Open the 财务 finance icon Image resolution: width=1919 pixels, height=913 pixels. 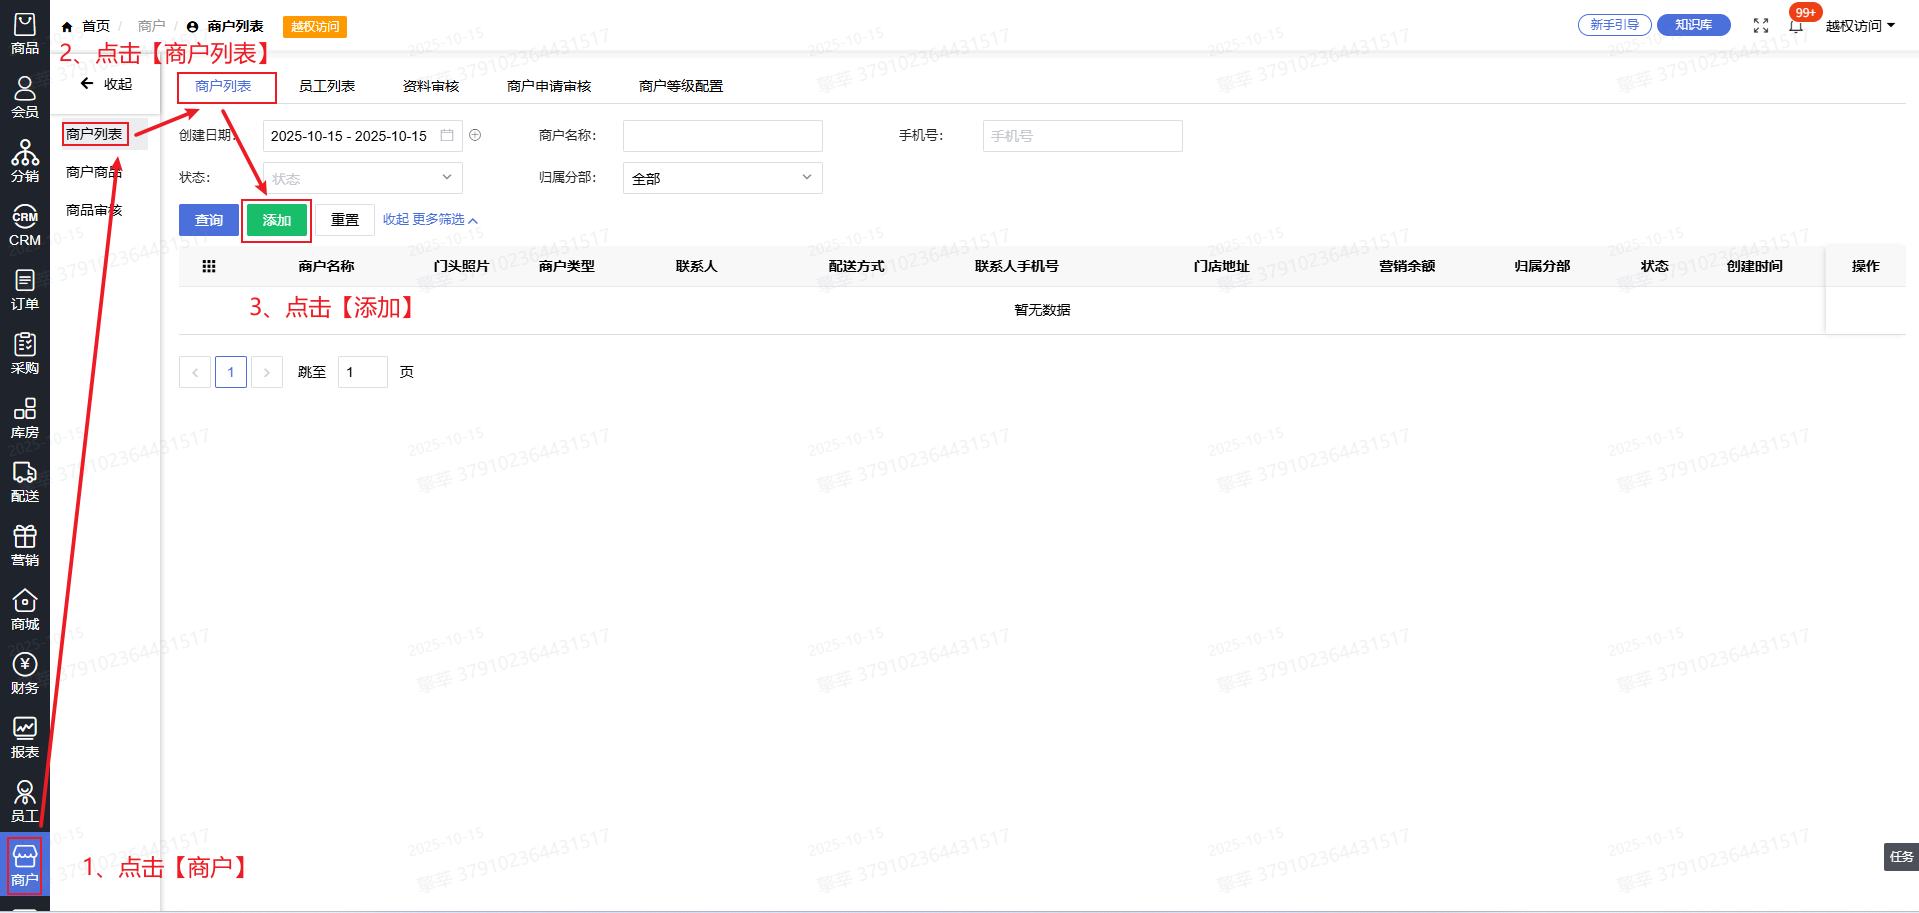click(25, 674)
